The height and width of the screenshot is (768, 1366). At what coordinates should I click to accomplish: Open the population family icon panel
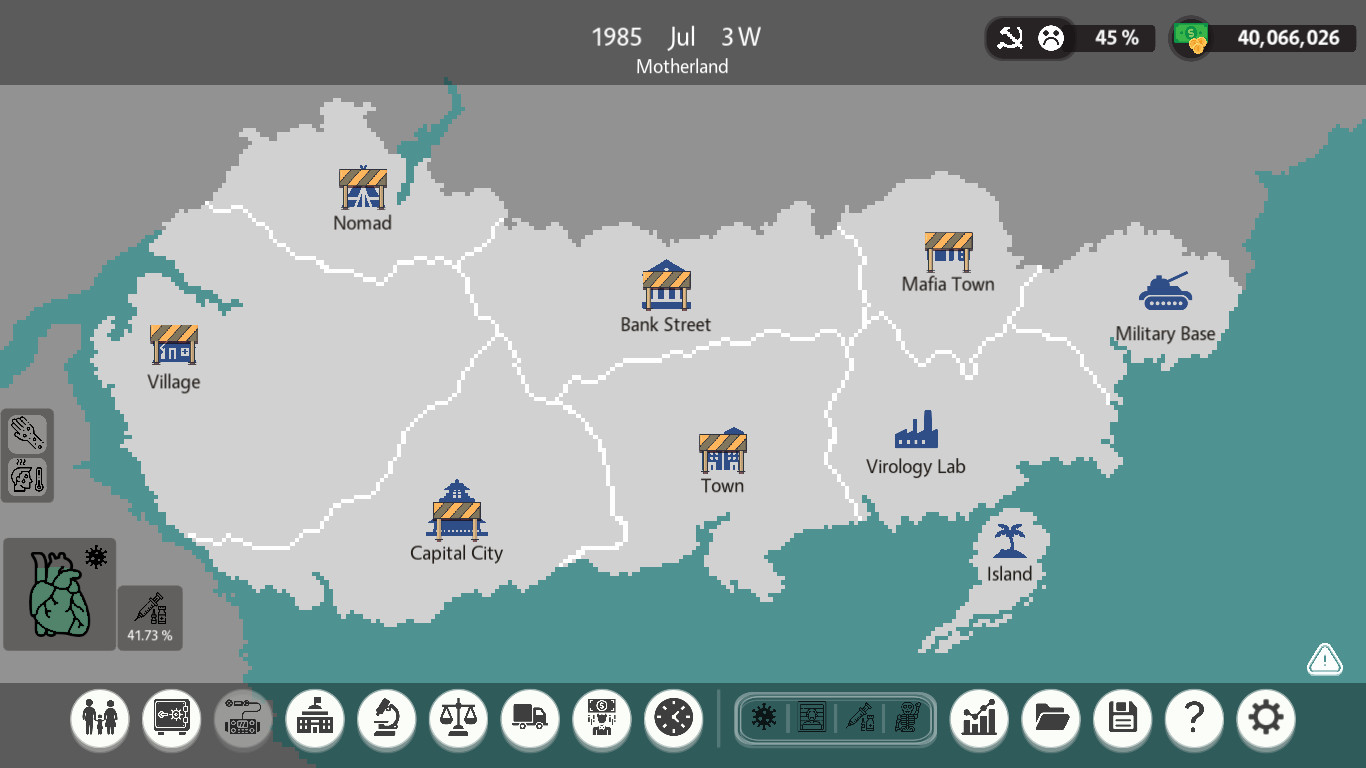[x=100, y=718]
